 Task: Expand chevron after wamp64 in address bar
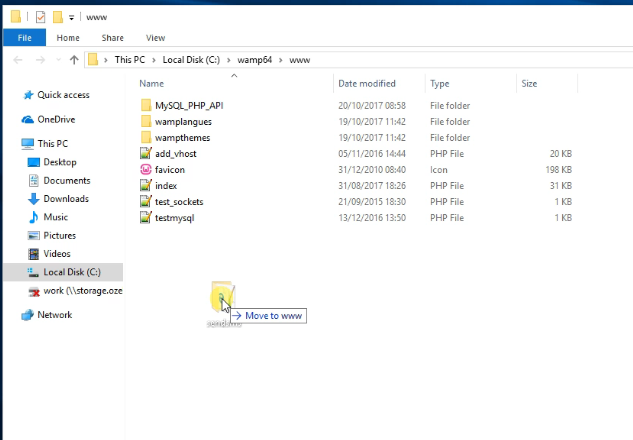tap(281, 60)
